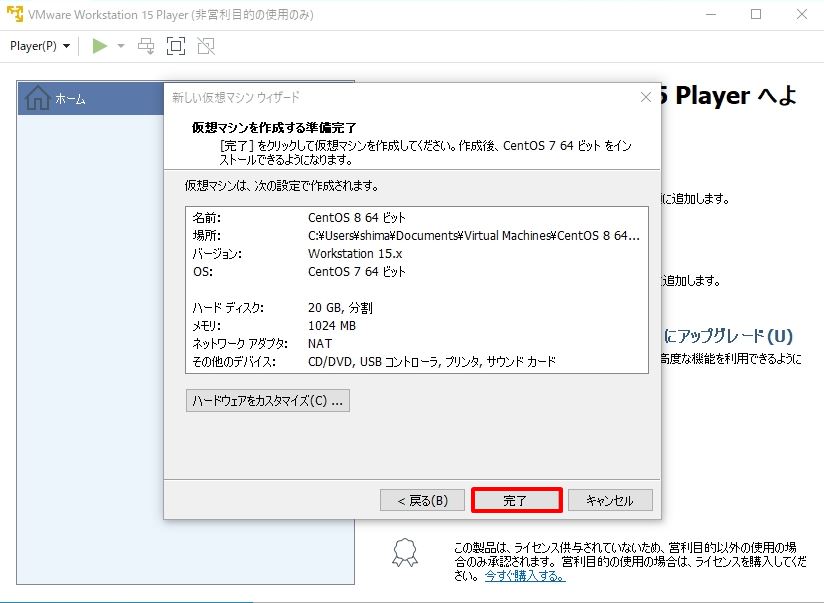Close the 新しい仮想マシン ウィザード dialog
The height and width of the screenshot is (603, 824).
point(646,97)
